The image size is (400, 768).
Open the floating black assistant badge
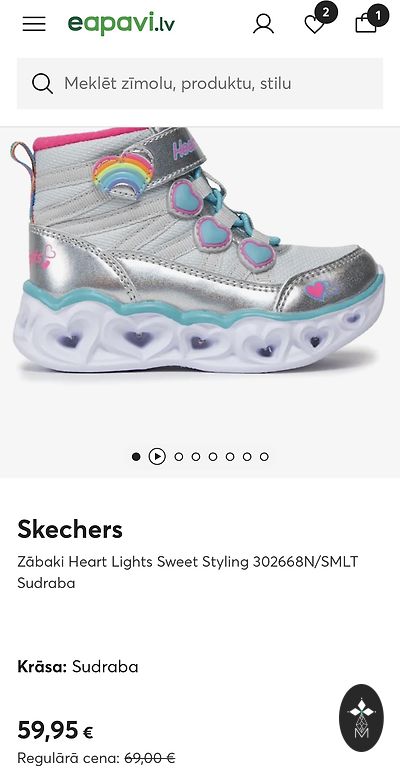(x=361, y=718)
